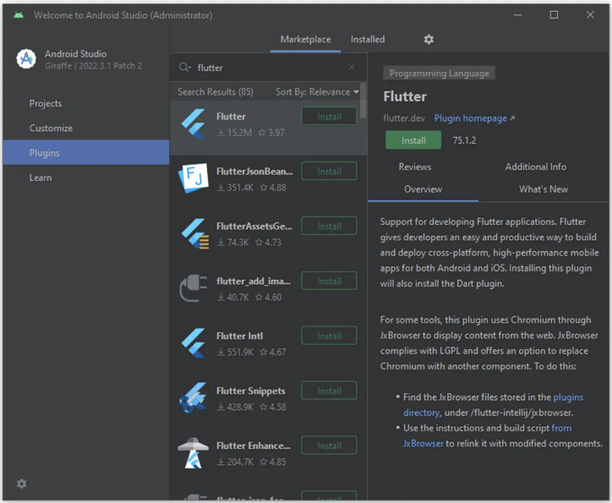612x503 pixels.
Task: Select the Flutter Snippets plugin icon
Action: coord(193,398)
